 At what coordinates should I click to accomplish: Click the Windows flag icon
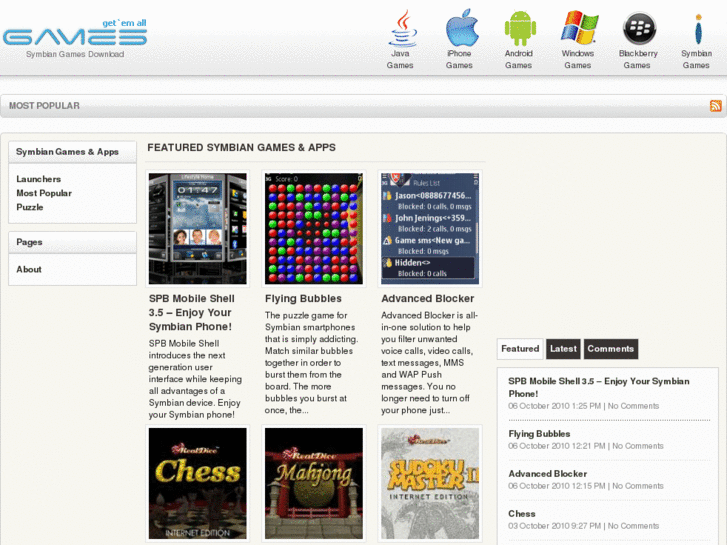click(x=579, y=27)
